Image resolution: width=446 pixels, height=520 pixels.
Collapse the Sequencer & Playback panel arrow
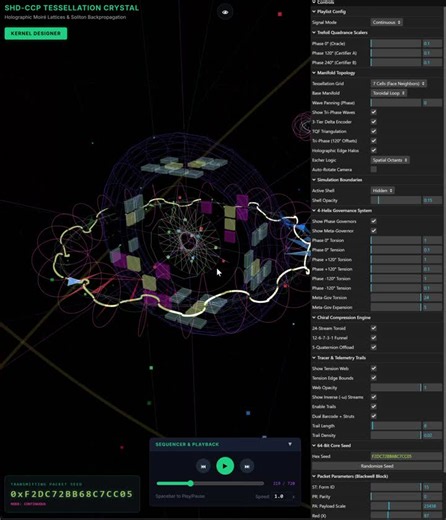[290, 444]
